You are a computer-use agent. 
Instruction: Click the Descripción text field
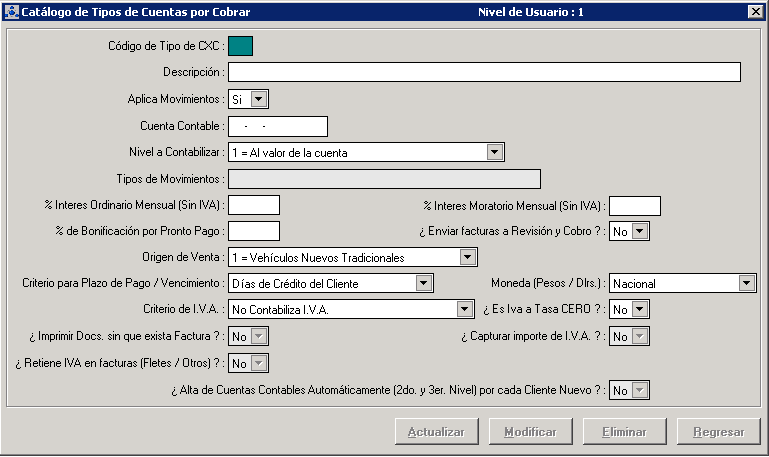484,72
